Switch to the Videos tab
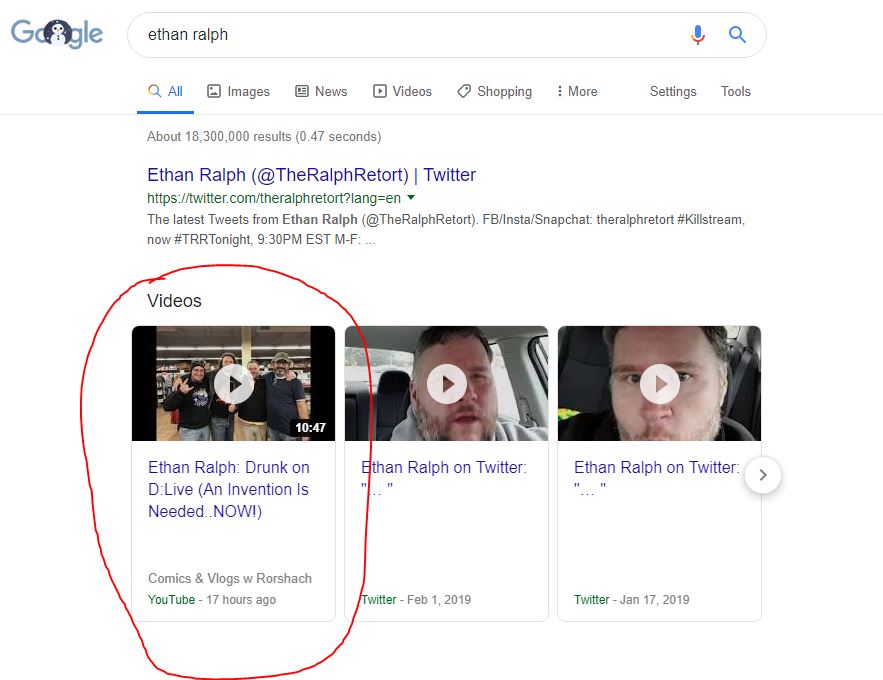Image resolution: width=883 pixels, height=680 pixels. tap(402, 91)
